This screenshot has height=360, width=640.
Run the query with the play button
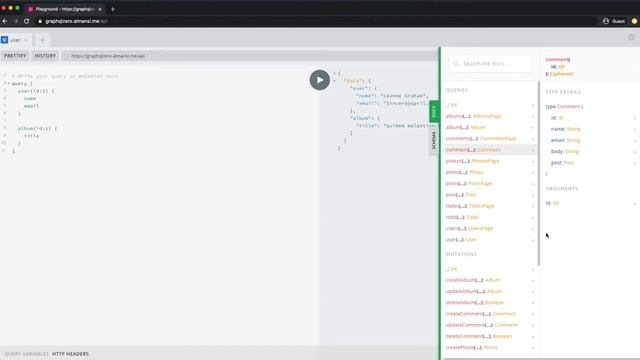[320, 80]
